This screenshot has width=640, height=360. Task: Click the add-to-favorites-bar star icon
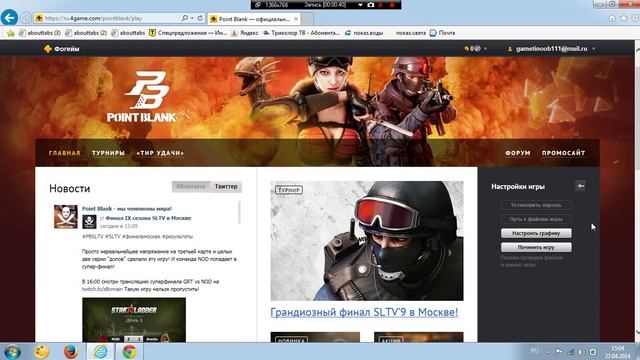coord(10,33)
